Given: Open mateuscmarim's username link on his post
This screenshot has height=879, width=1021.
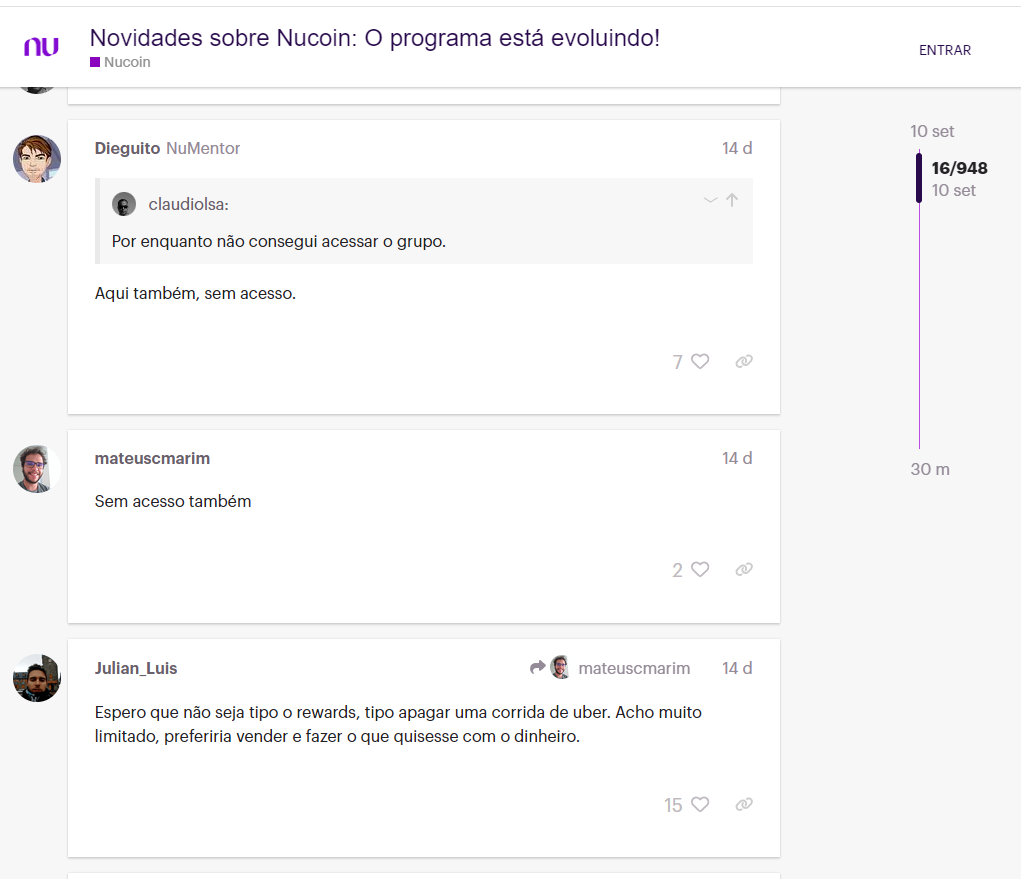Looking at the screenshot, I should pyautogui.click(x=152, y=458).
